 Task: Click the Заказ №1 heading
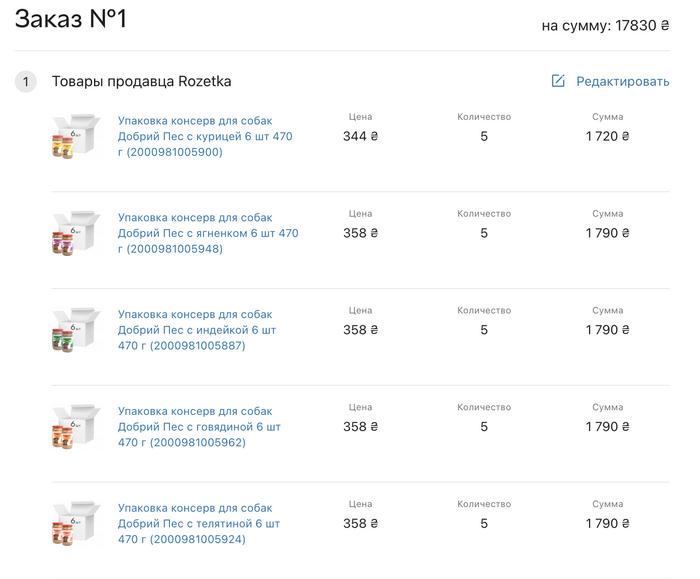(x=70, y=19)
